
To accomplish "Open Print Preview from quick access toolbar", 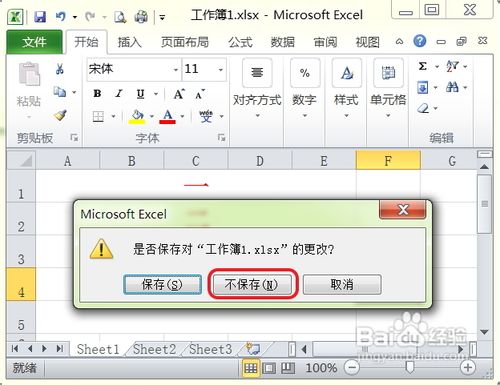I will pyautogui.click(x=120, y=17).
